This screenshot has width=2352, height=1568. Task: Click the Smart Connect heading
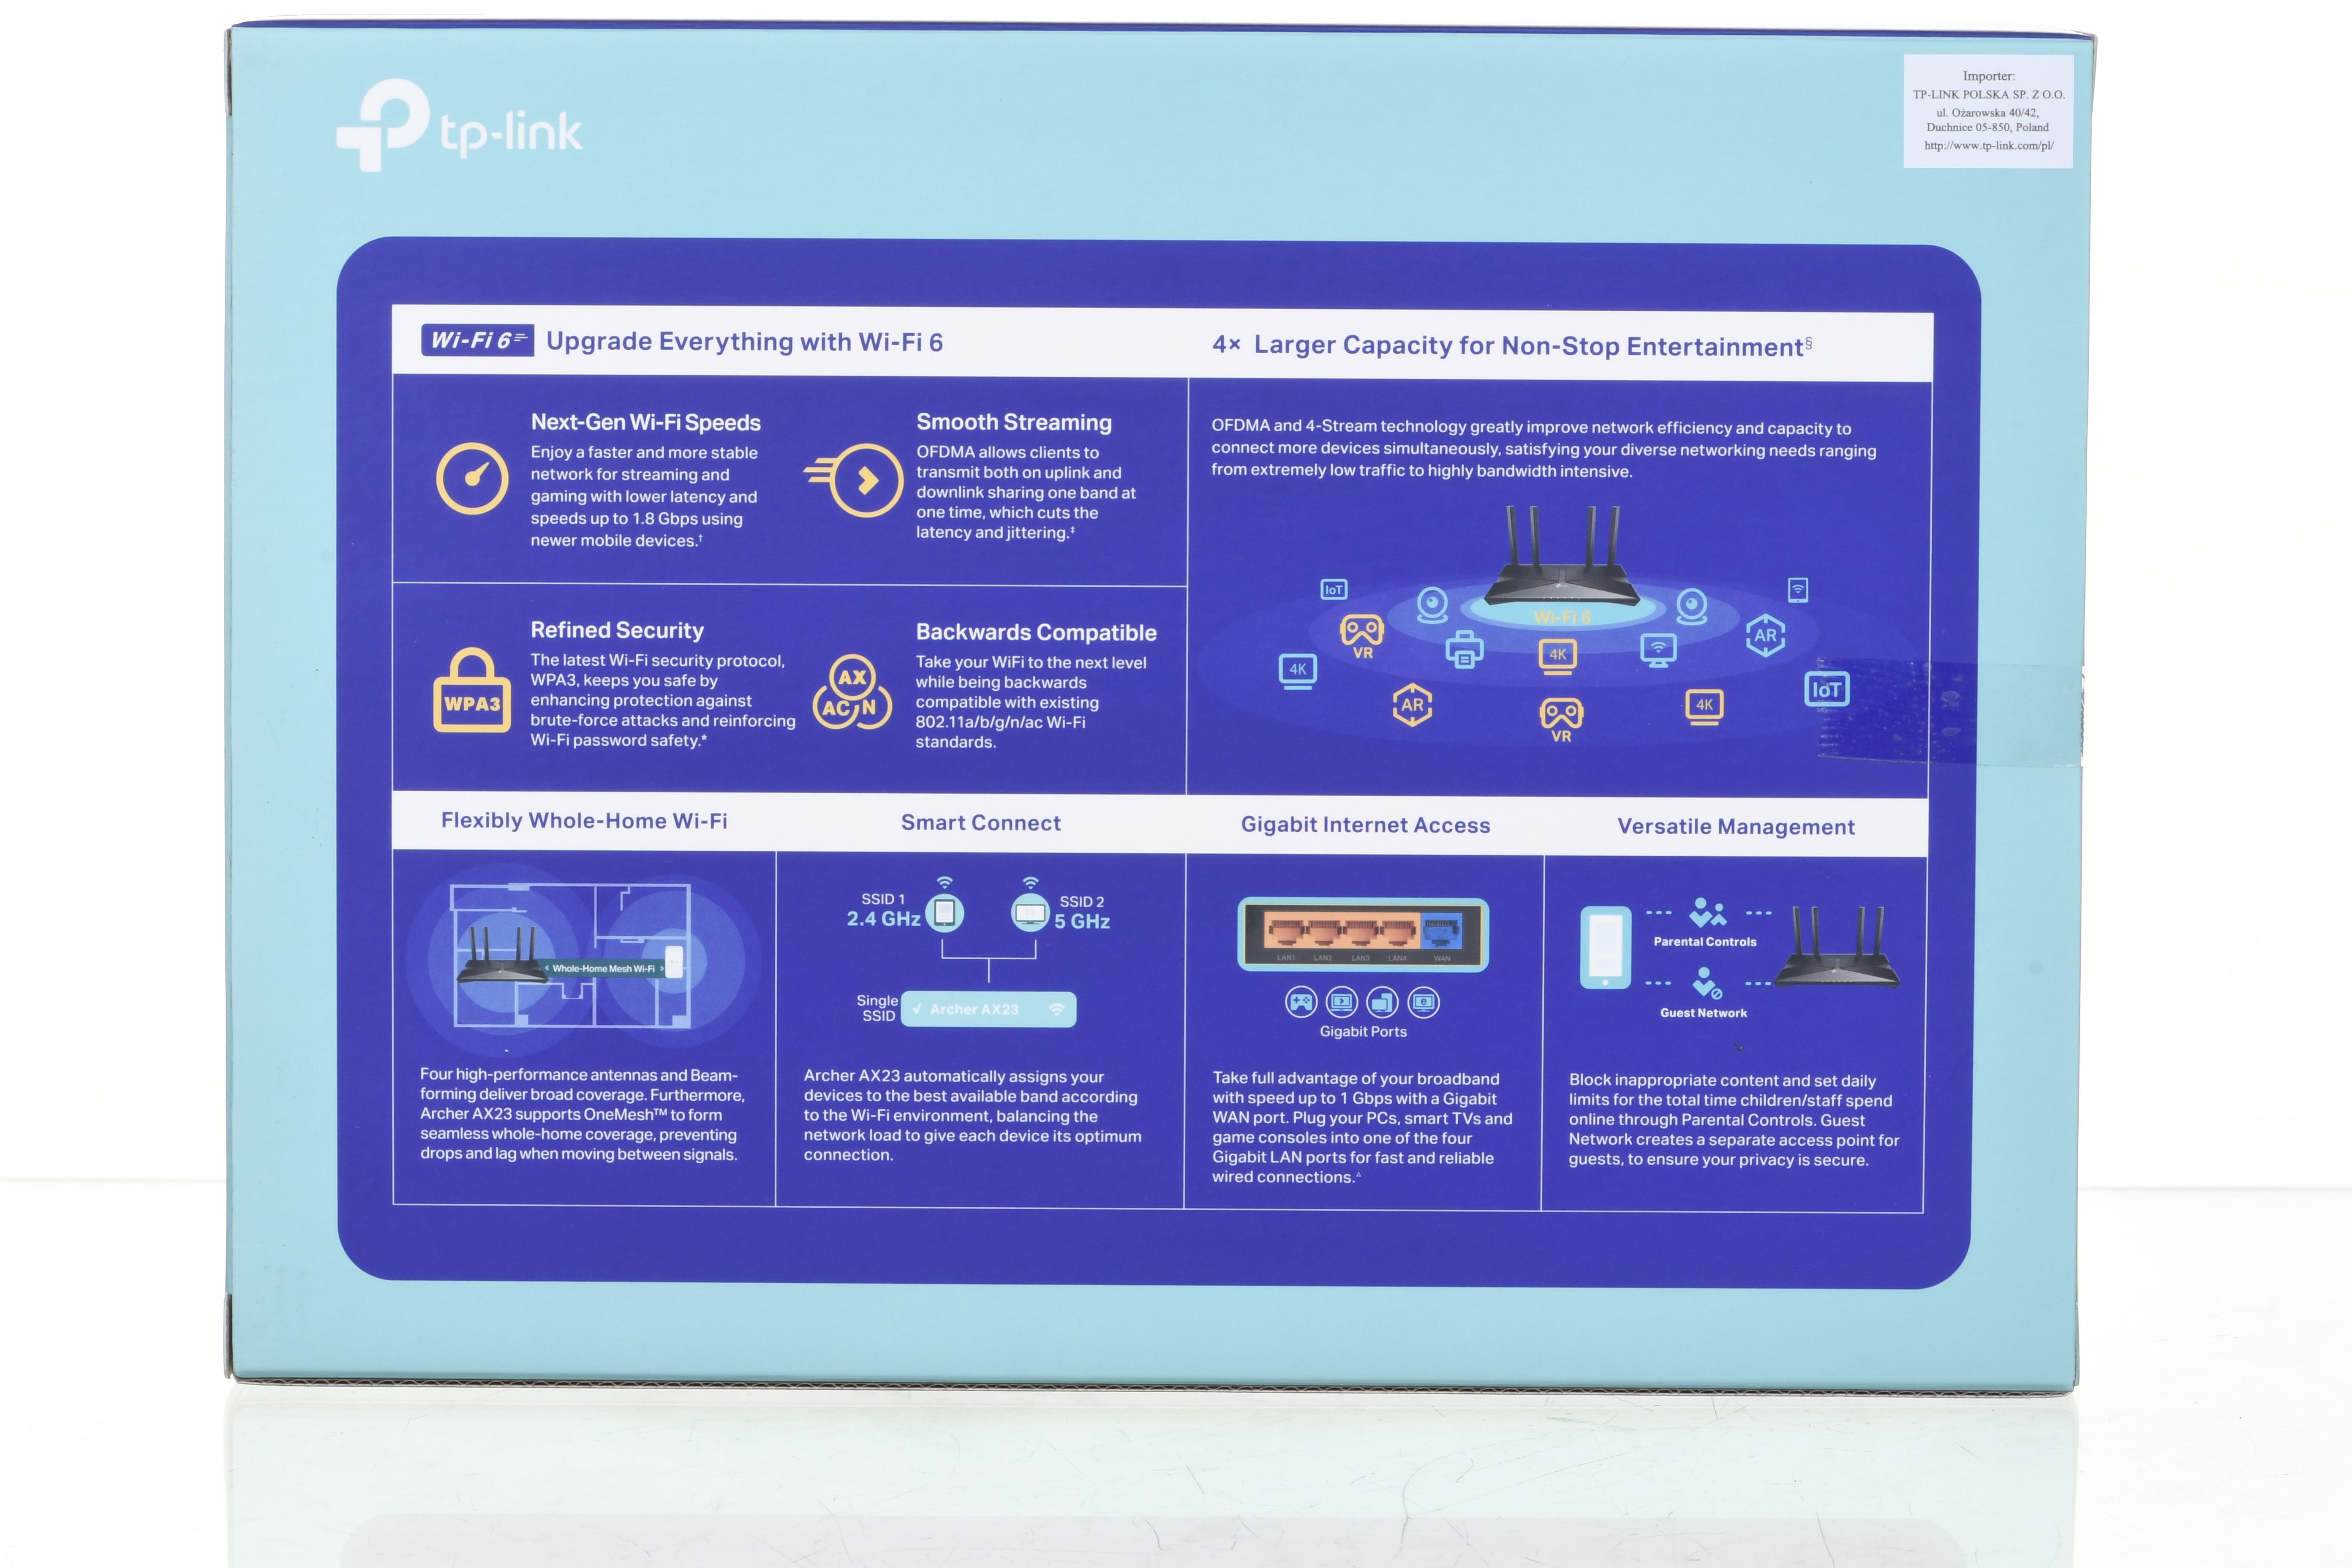point(981,823)
